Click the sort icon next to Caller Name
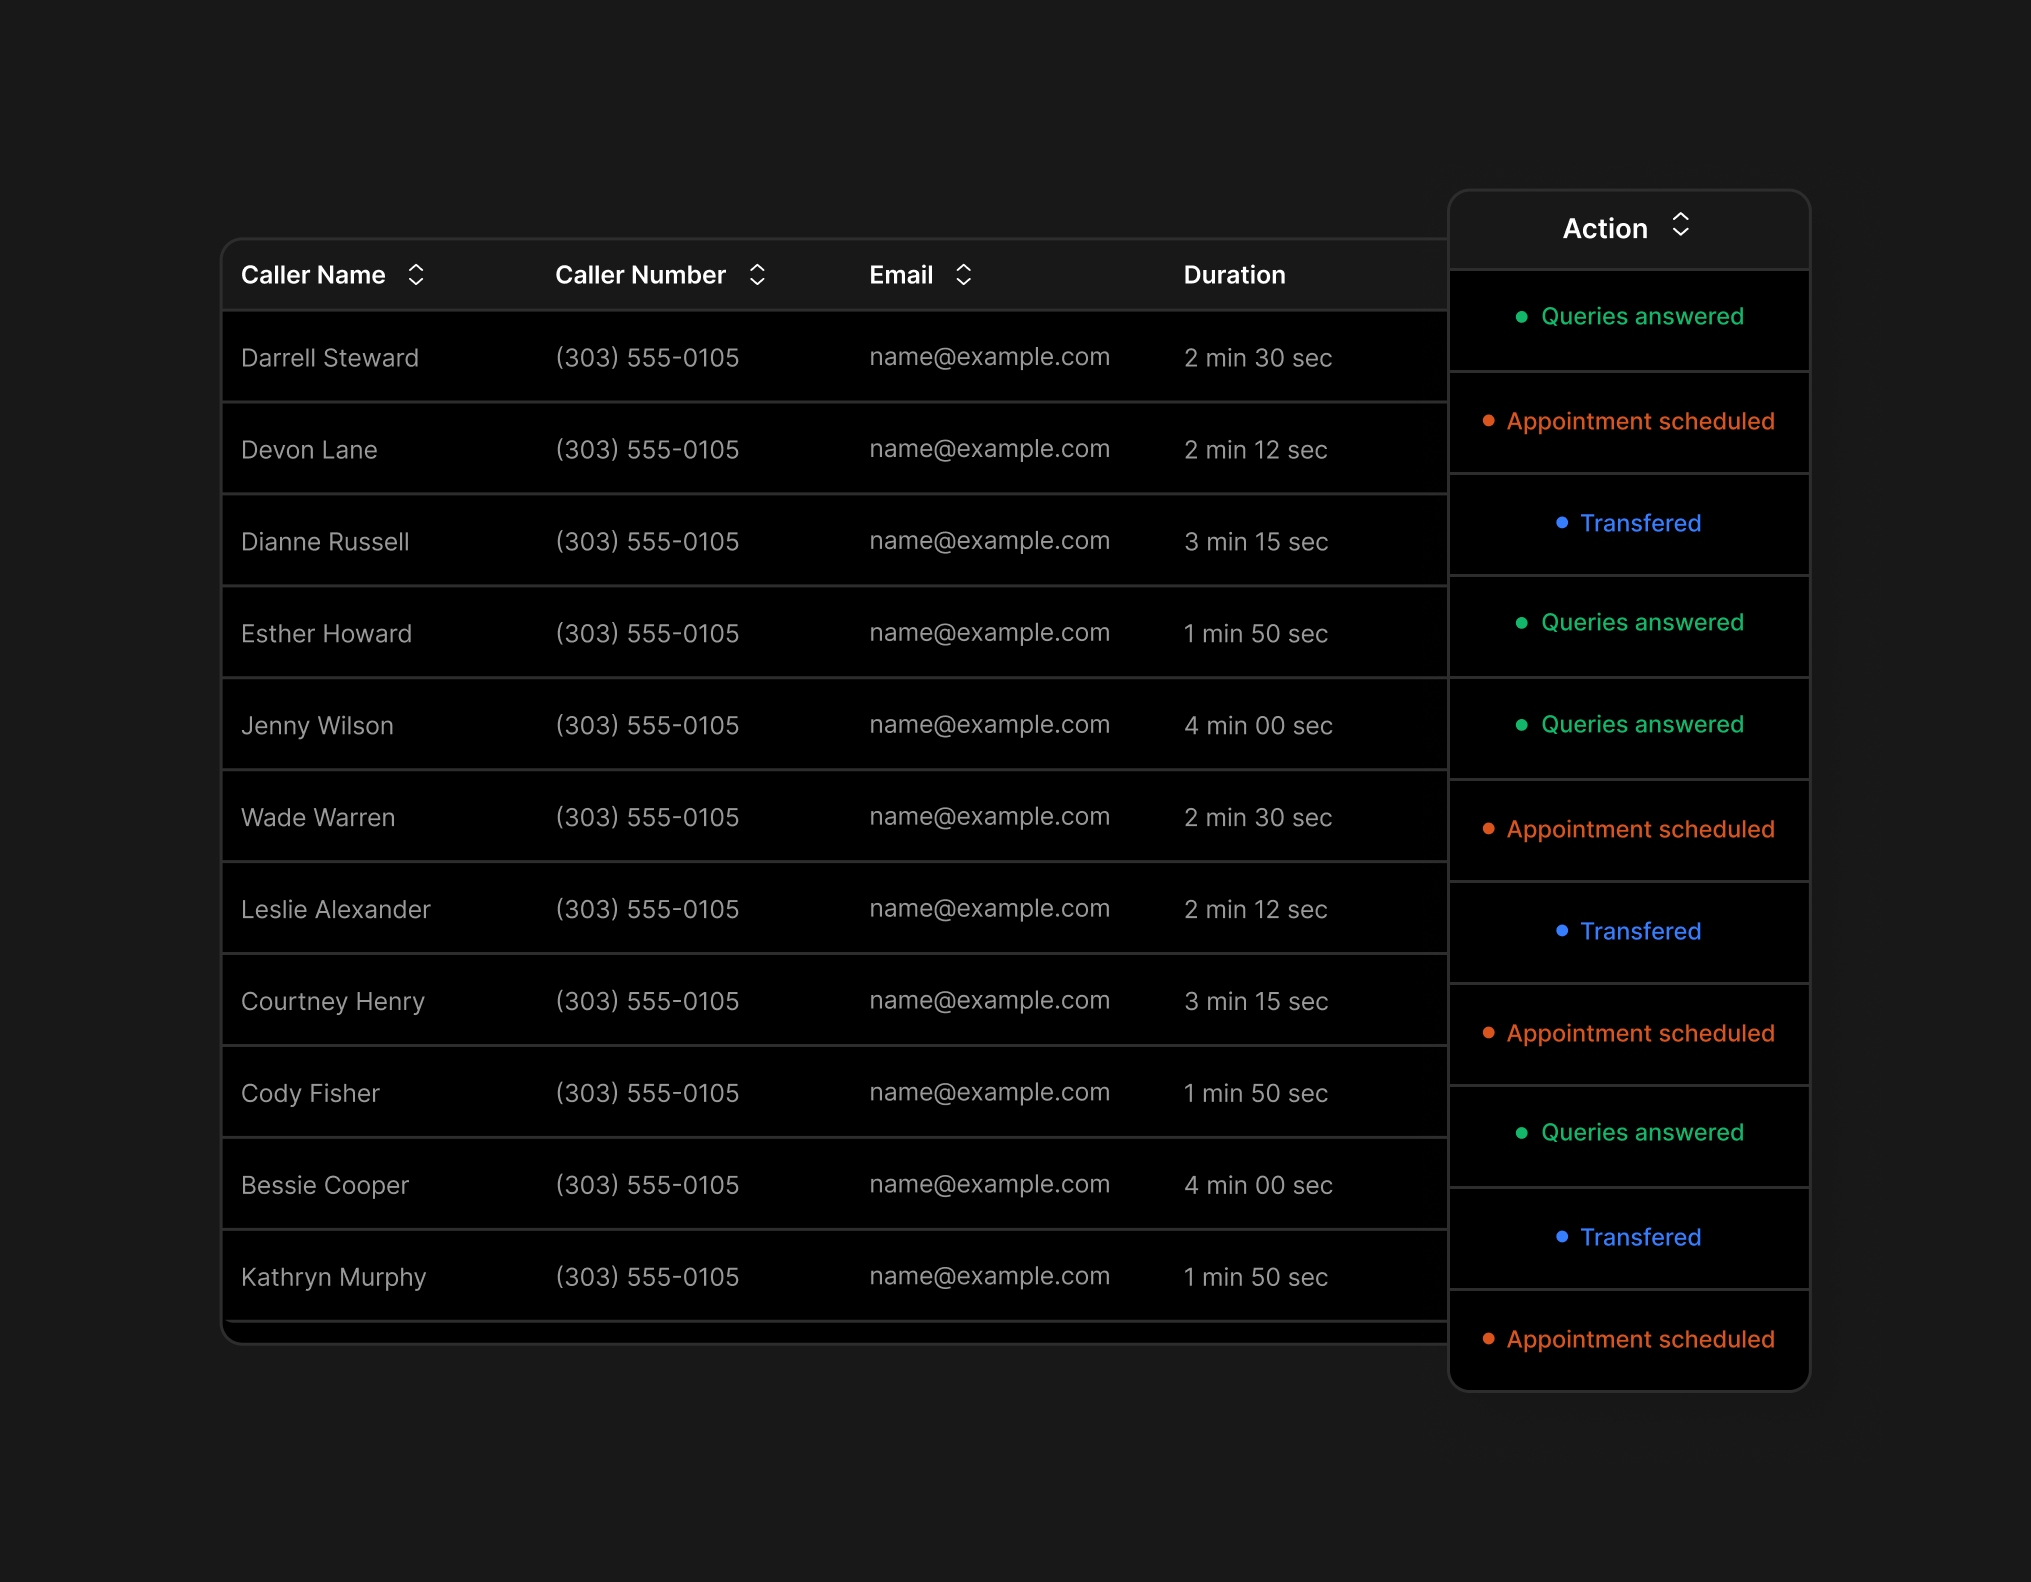 coord(416,274)
